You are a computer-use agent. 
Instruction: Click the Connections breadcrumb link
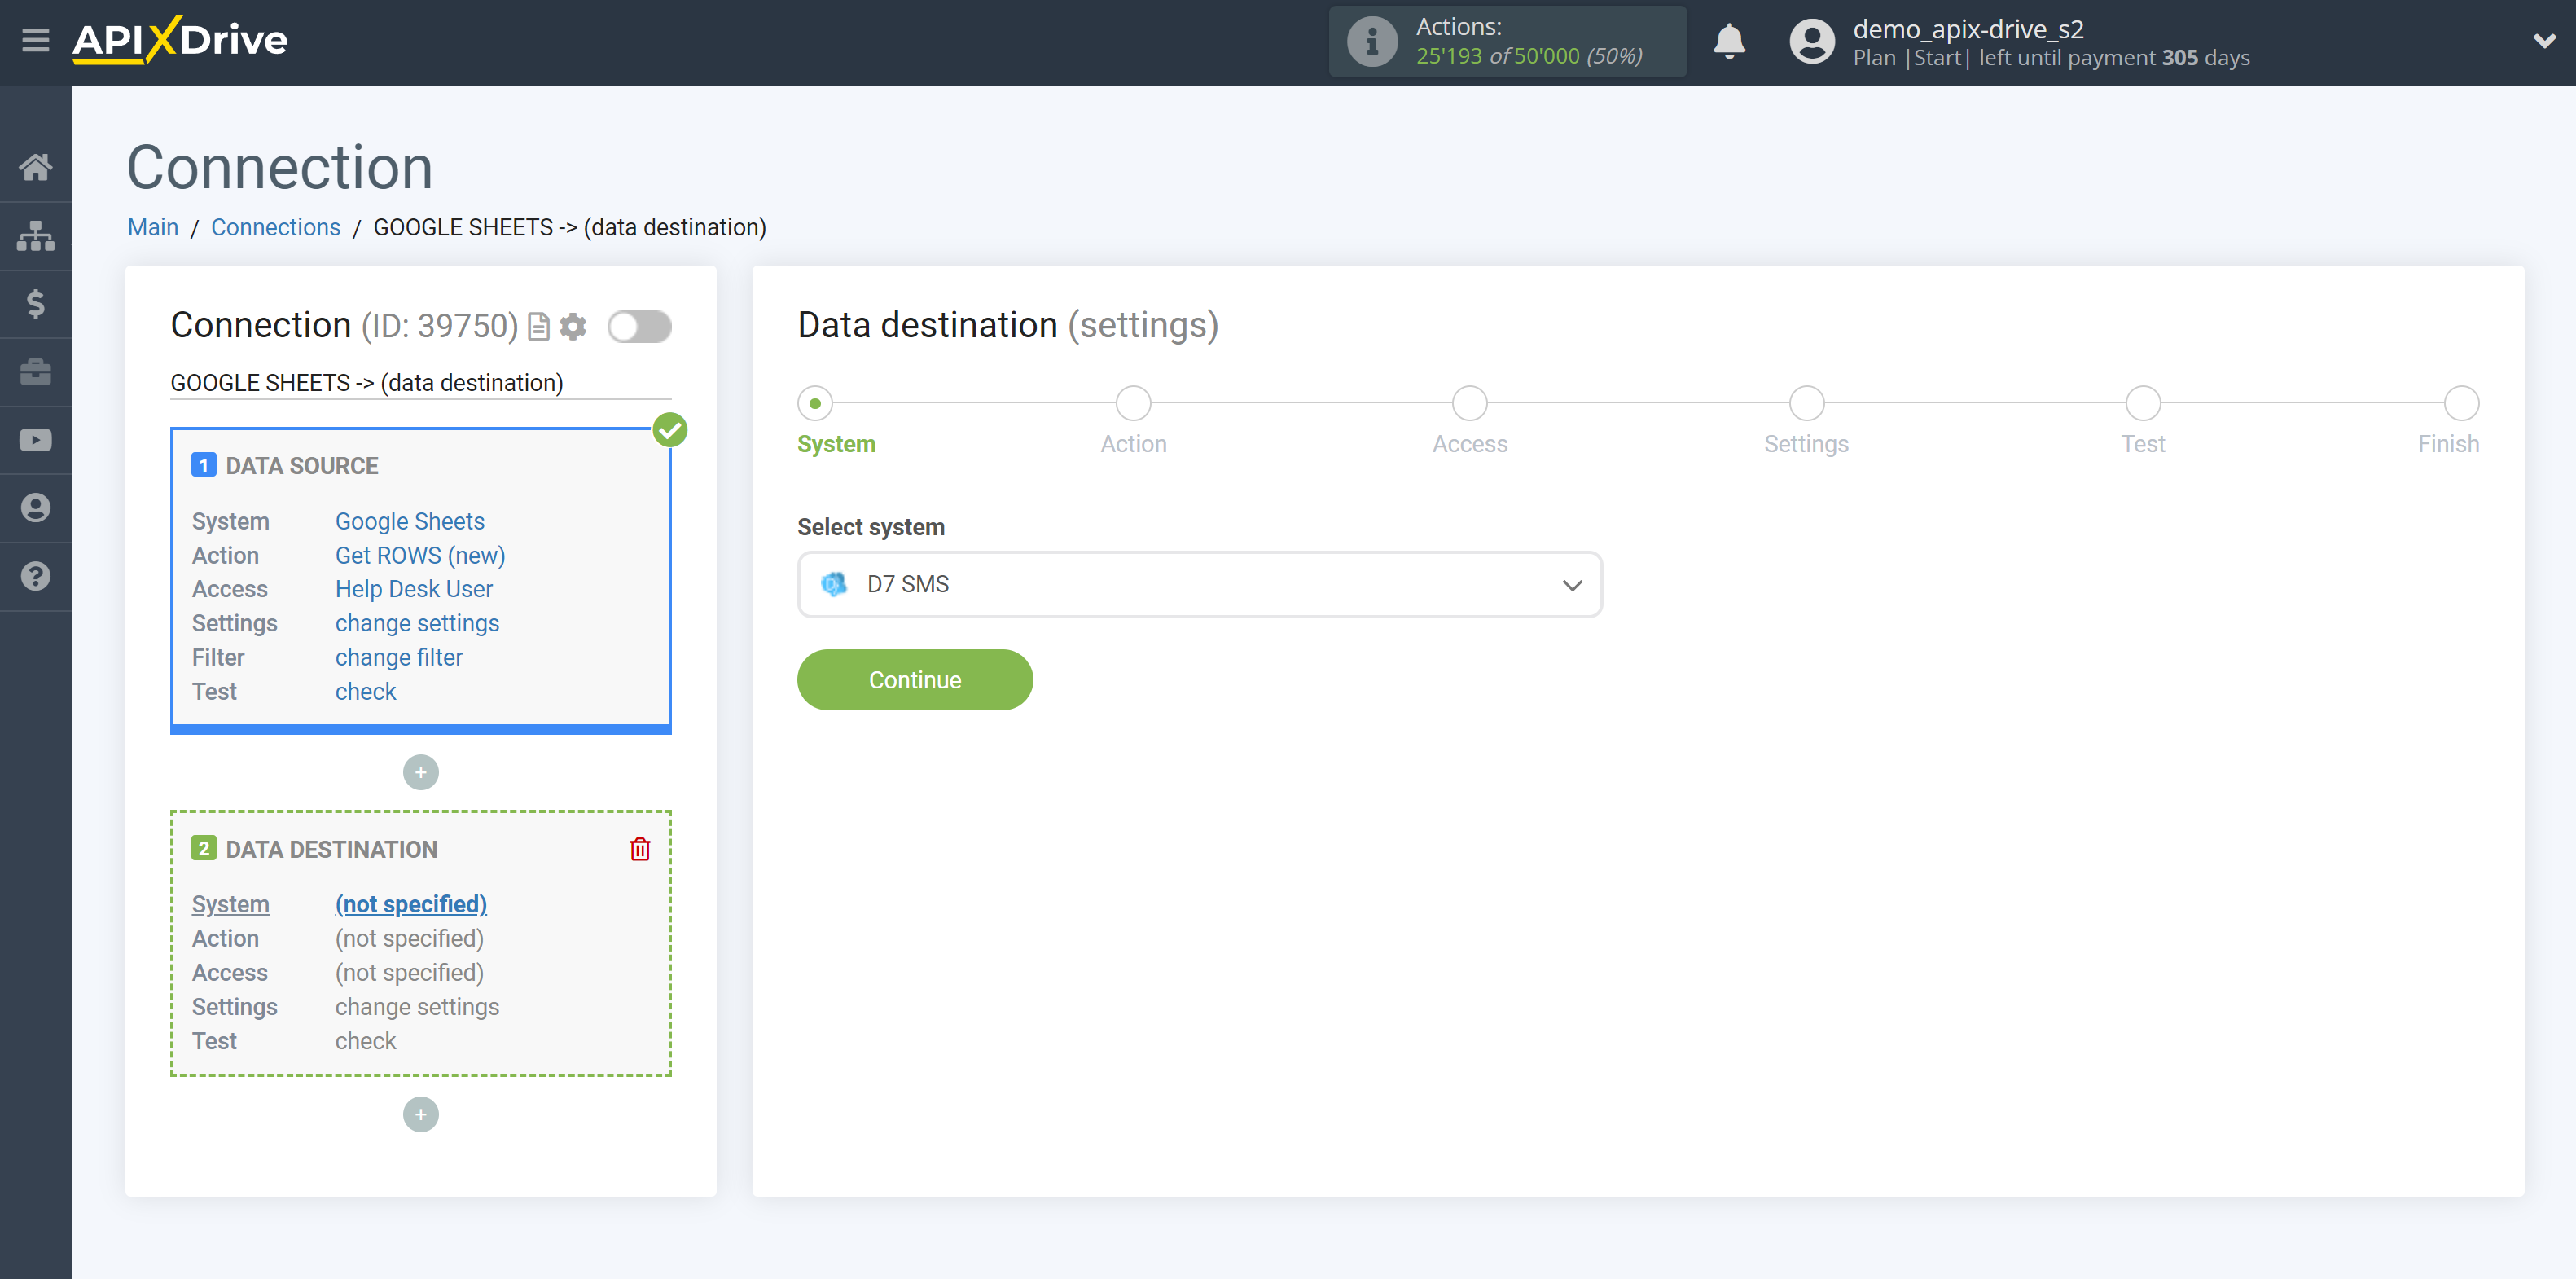pos(276,226)
